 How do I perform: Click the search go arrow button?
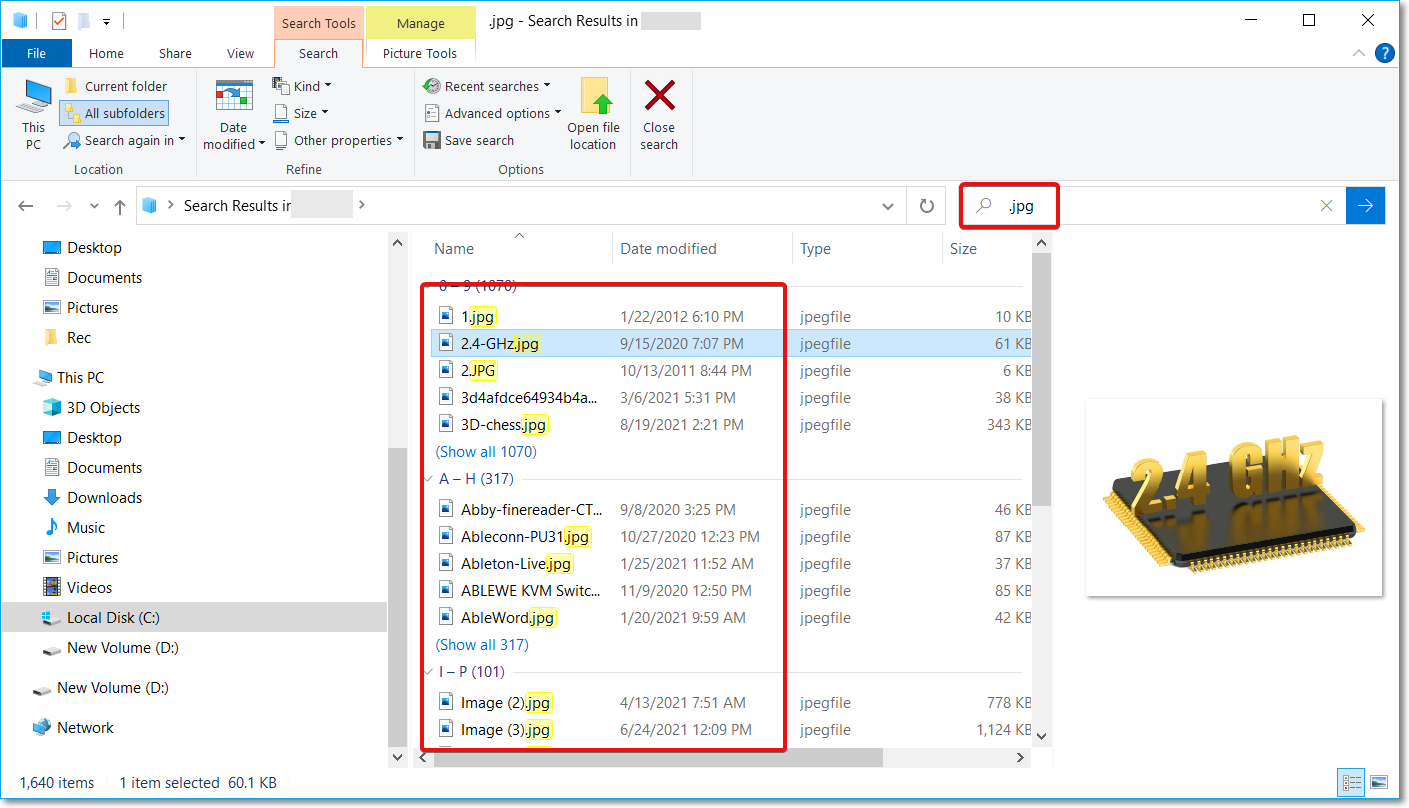pyautogui.click(x=1365, y=206)
